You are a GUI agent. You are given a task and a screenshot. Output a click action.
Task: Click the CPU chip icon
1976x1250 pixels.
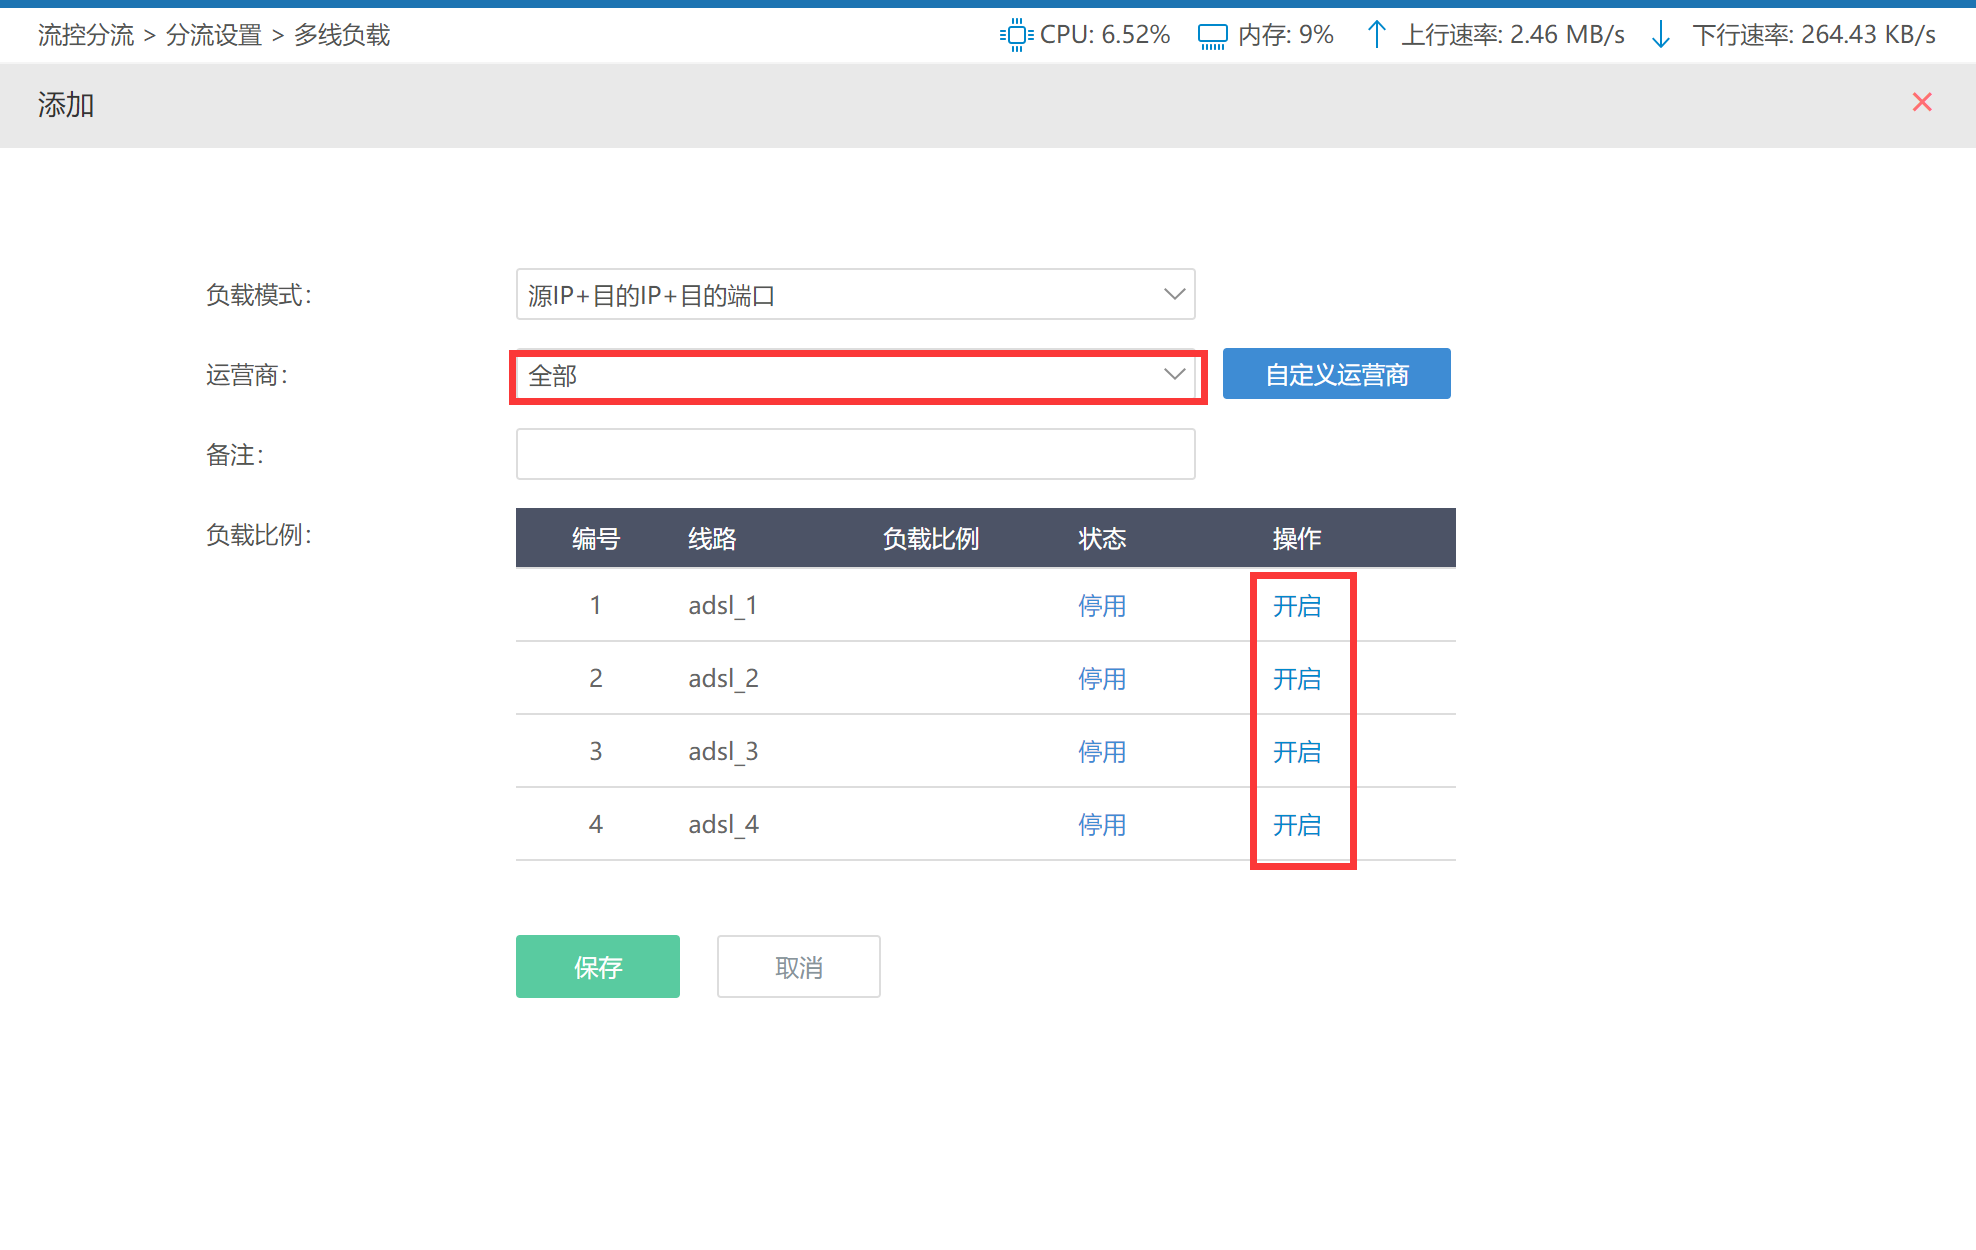[1016, 35]
